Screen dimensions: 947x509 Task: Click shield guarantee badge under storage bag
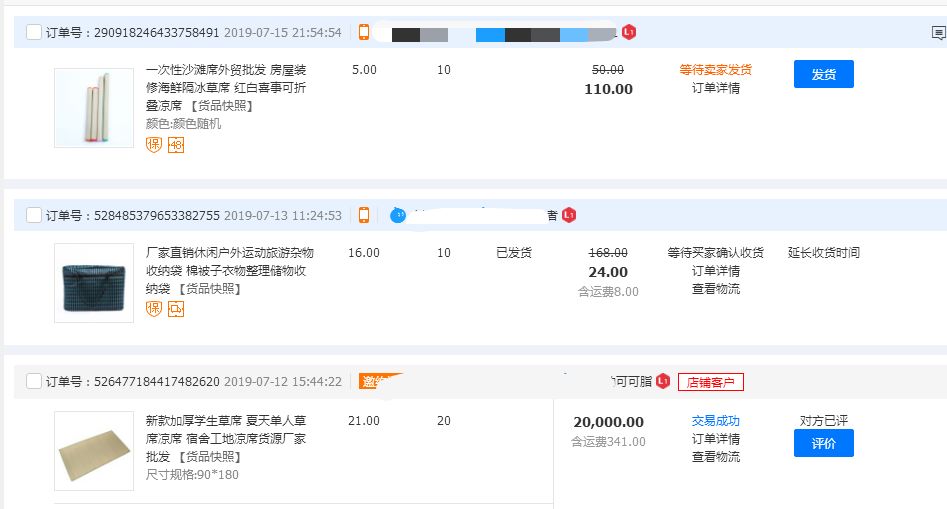coord(154,309)
